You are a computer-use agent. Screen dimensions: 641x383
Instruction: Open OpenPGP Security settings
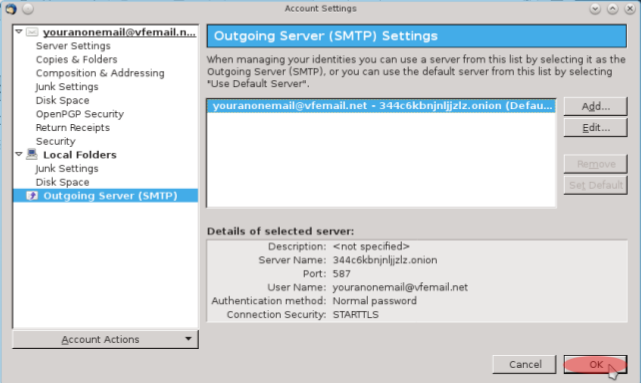80,114
